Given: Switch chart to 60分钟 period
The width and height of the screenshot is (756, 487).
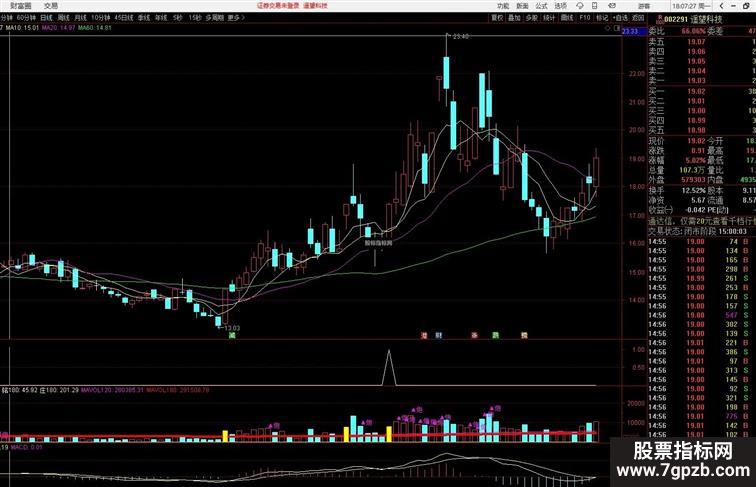Looking at the screenshot, I should (26, 17).
